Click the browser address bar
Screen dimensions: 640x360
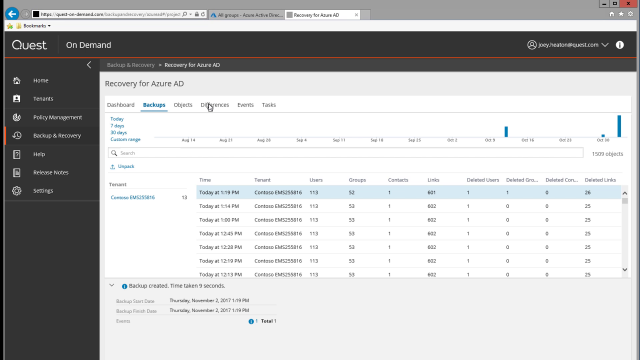110,14
